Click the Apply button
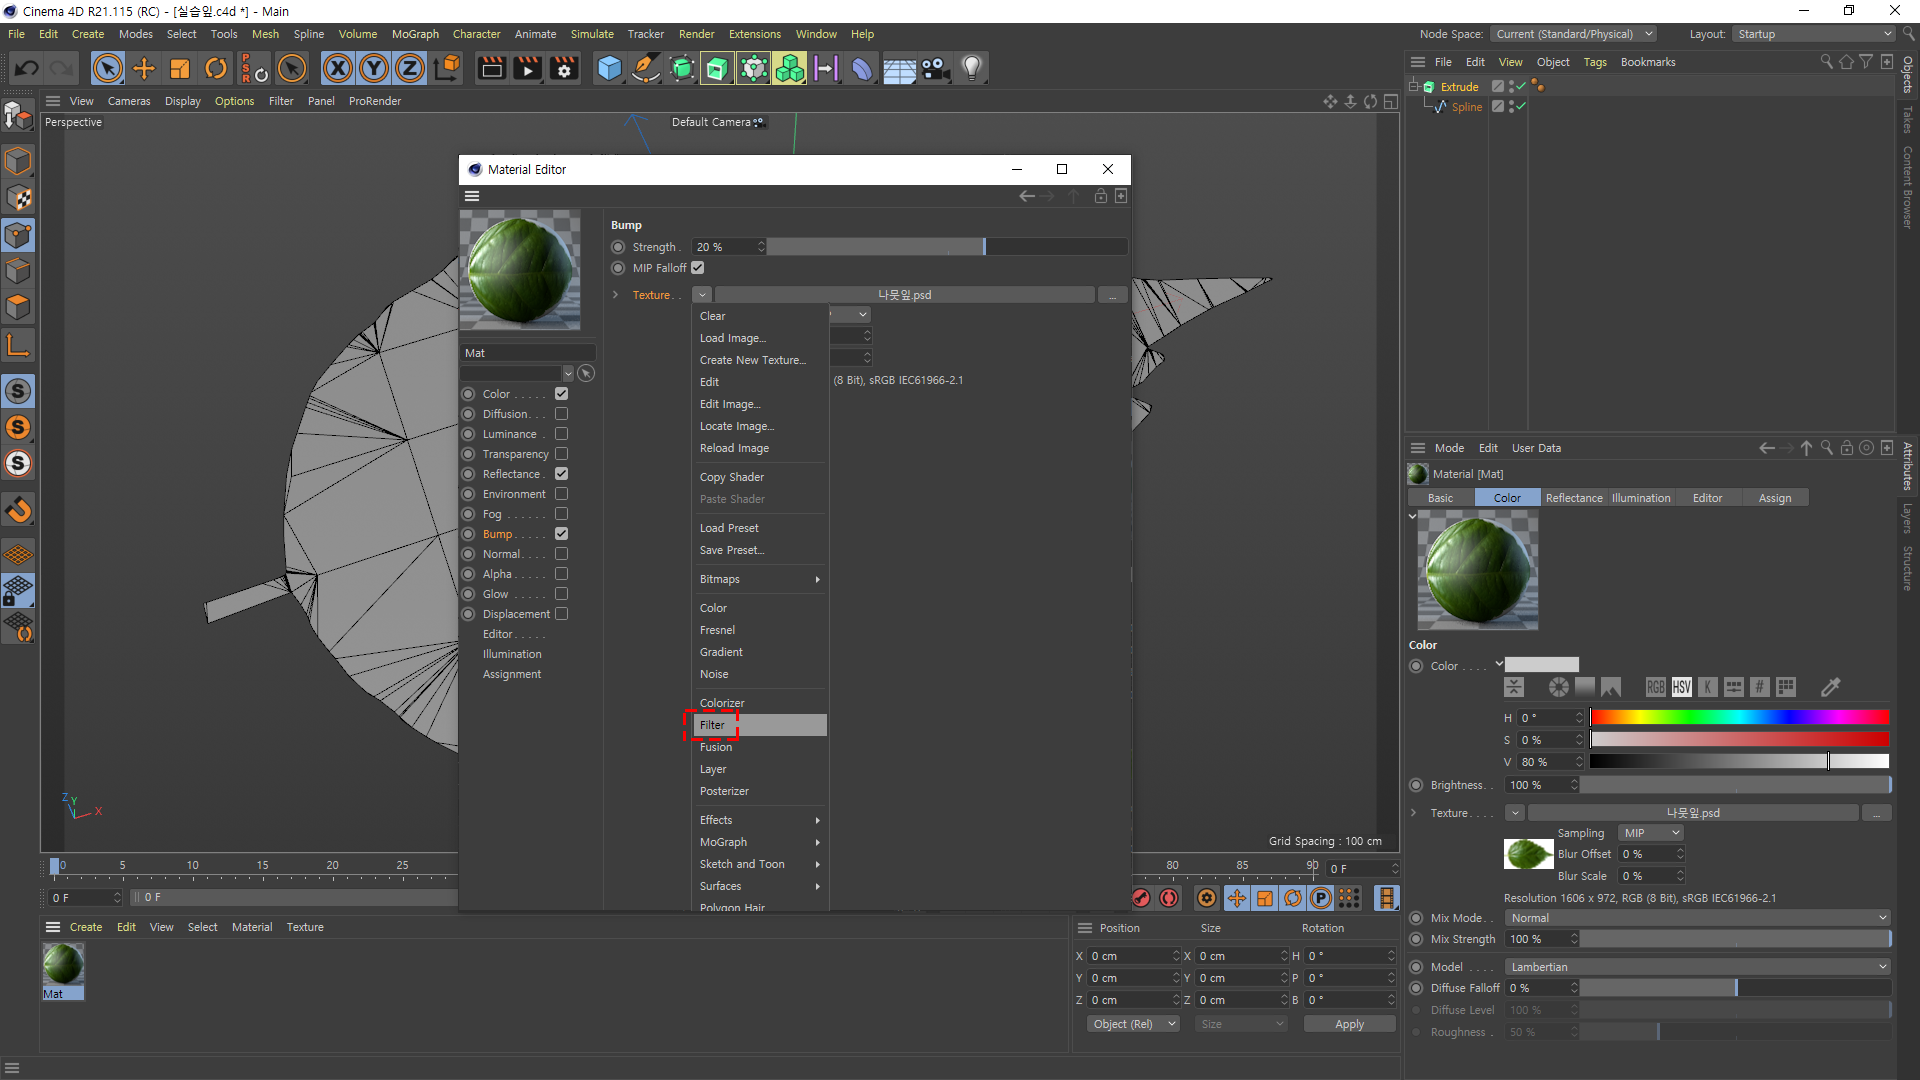Screen dimensions: 1920x1080 (x=1348, y=1024)
